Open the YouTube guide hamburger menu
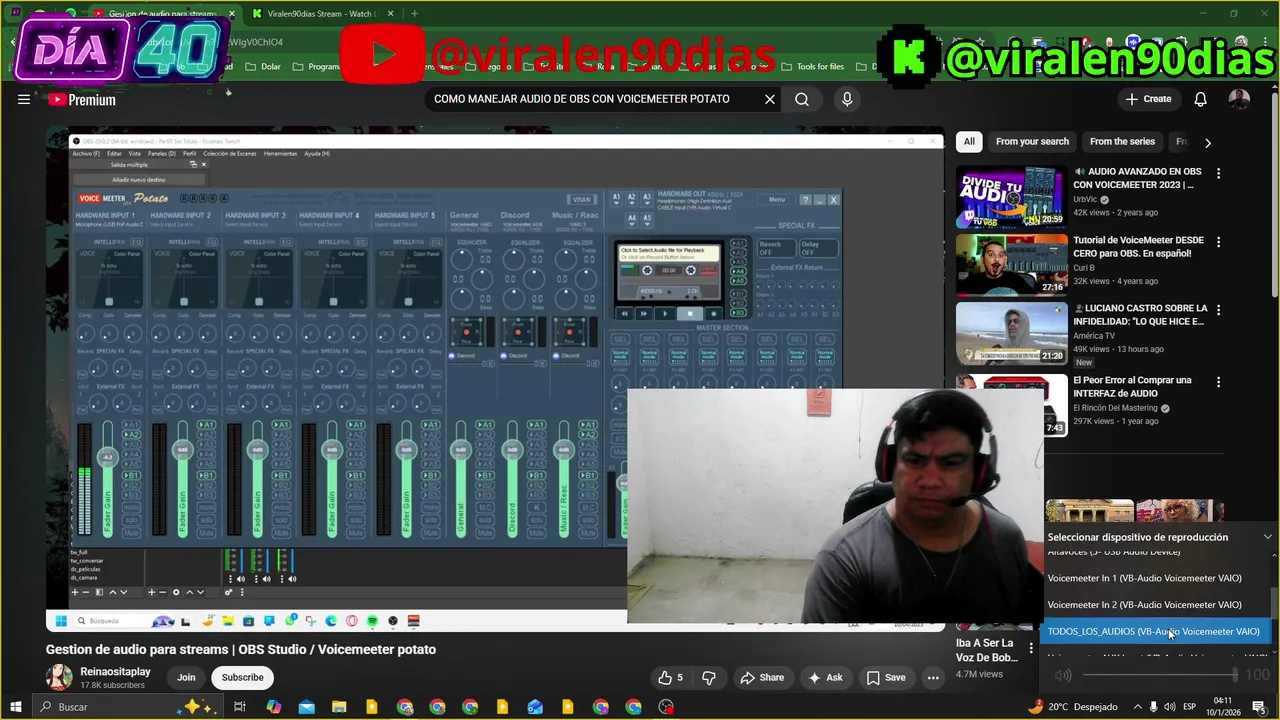The height and width of the screenshot is (720, 1280). point(24,99)
